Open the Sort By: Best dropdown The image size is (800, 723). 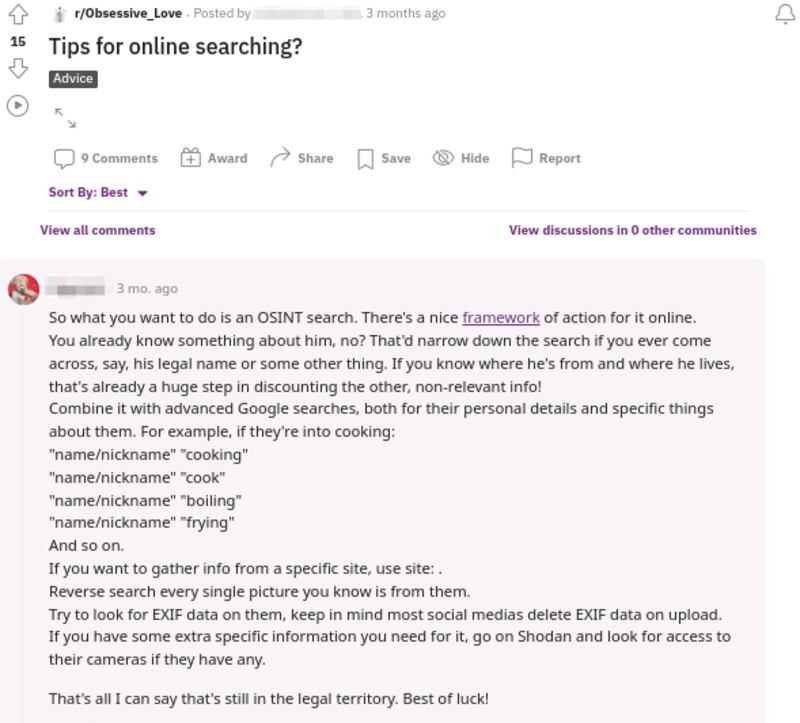(x=98, y=192)
